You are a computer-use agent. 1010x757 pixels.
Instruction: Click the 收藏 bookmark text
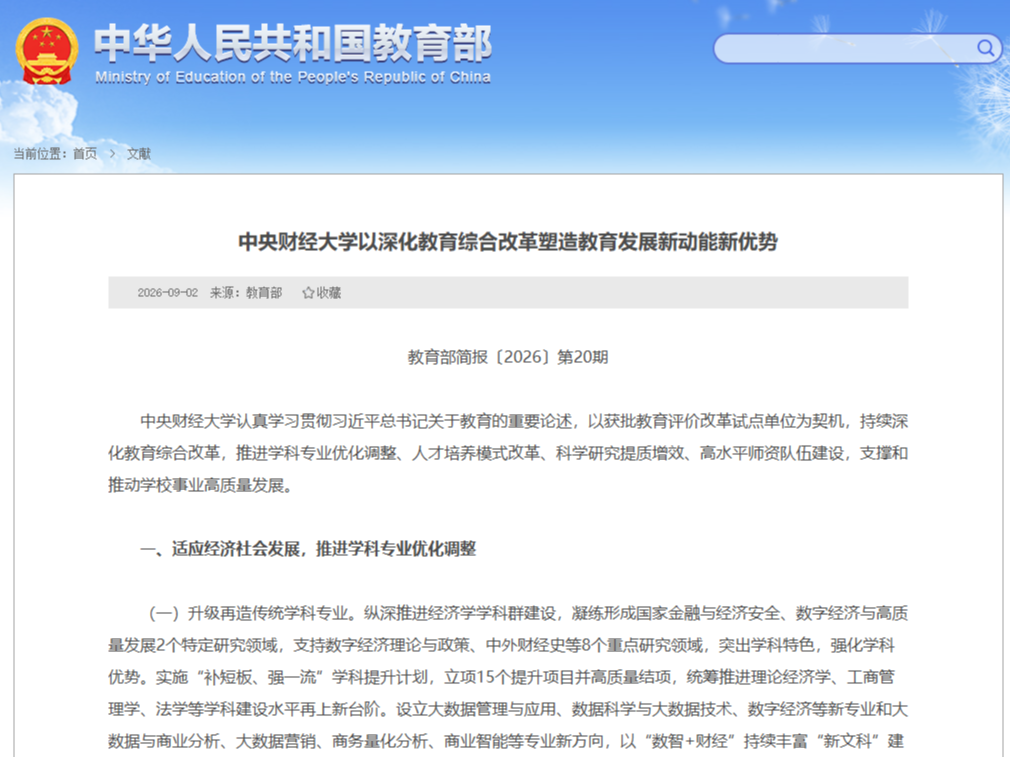tap(329, 292)
